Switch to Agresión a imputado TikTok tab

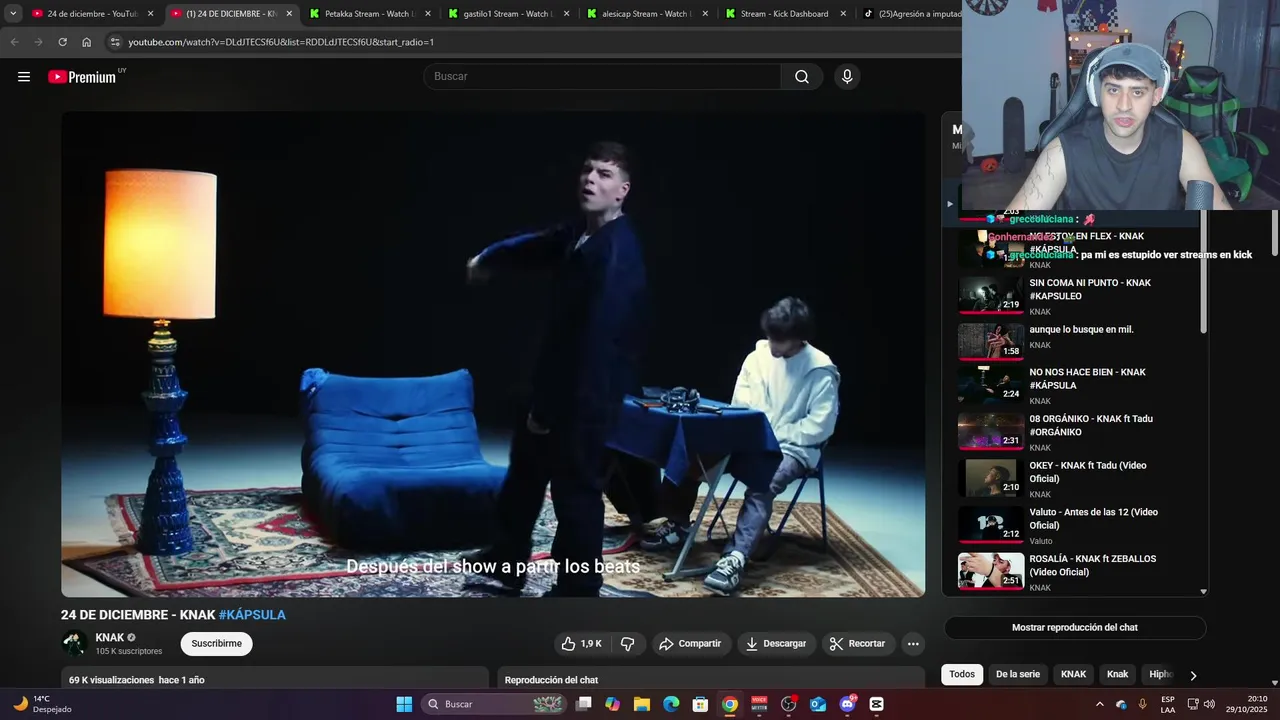910,14
